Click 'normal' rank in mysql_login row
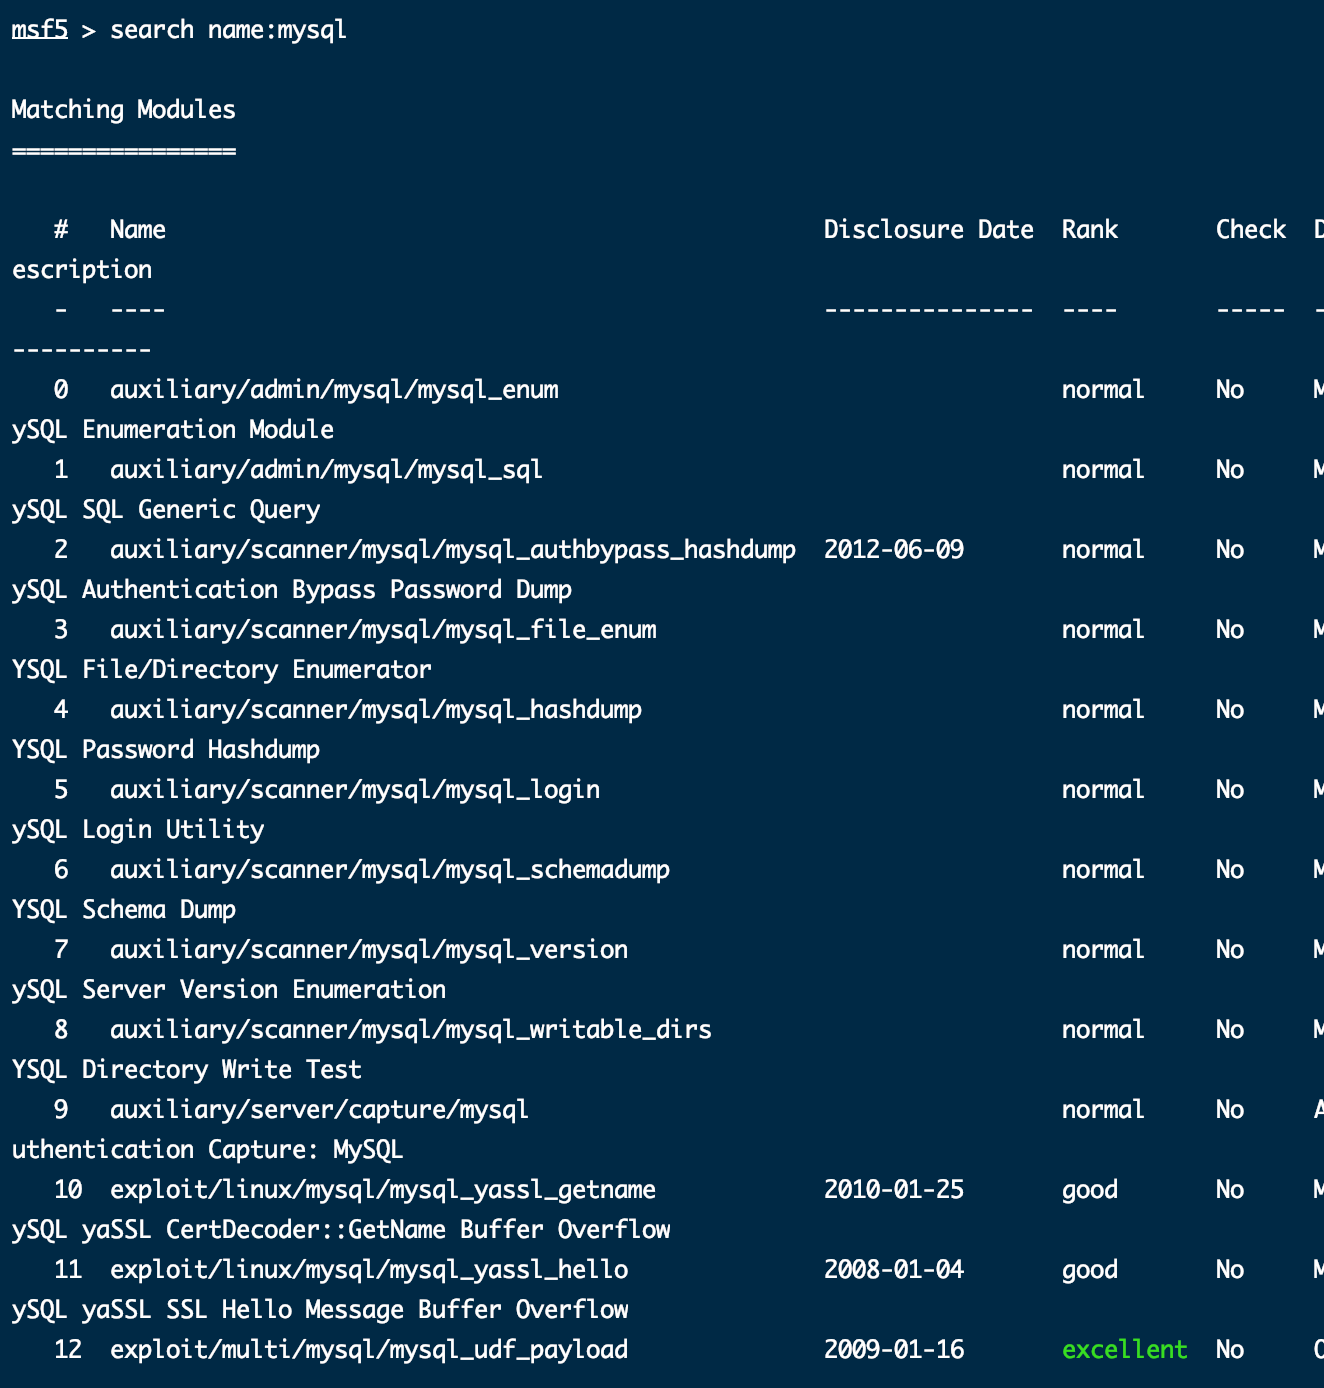Image resolution: width=1324 pixels, height=1388 pixels. [1103, 790]
